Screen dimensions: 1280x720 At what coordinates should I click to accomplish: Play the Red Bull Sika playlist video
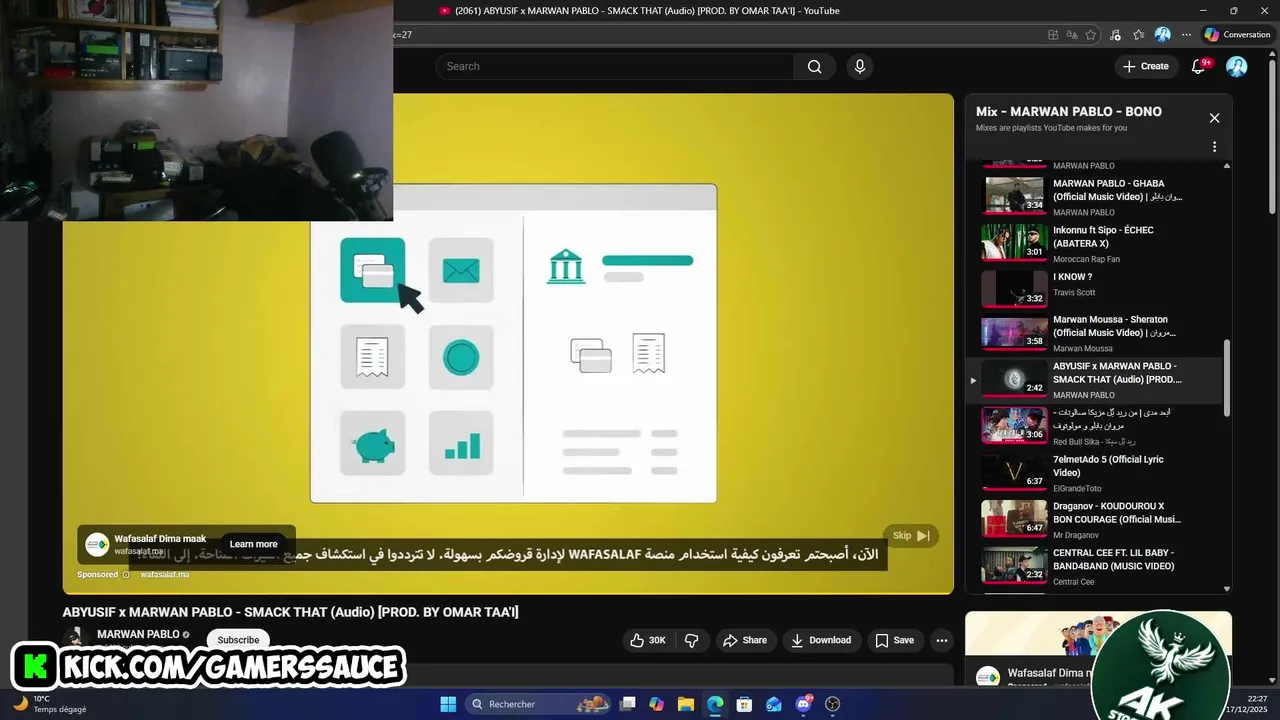pos(1099,426)
